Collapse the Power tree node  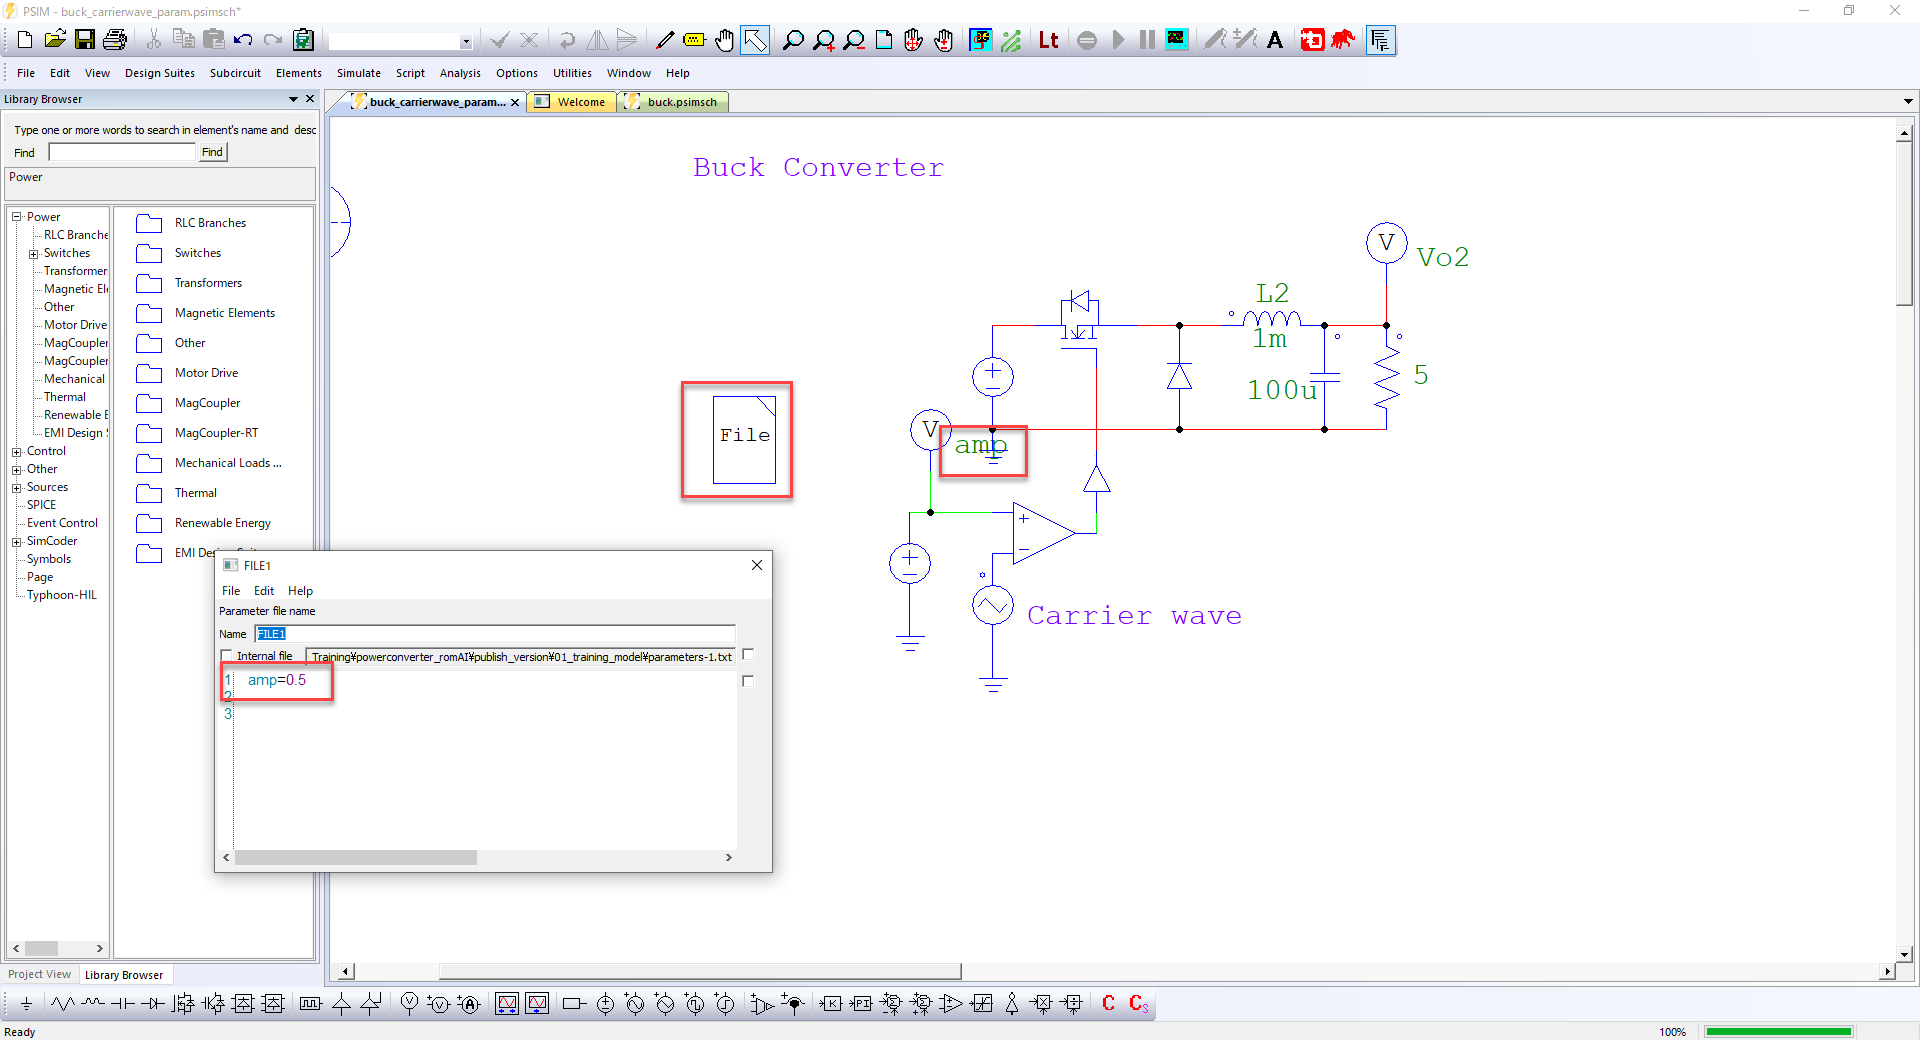16,217
